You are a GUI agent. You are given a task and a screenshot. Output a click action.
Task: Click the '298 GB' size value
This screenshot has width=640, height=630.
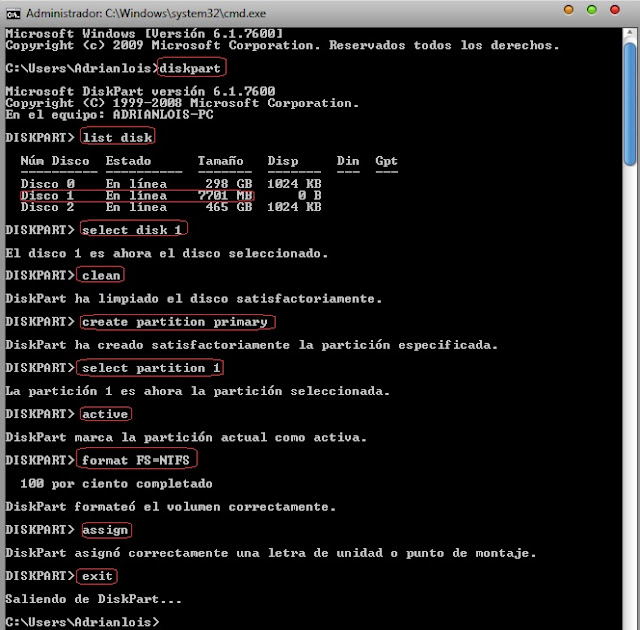(x=229, y=184)
